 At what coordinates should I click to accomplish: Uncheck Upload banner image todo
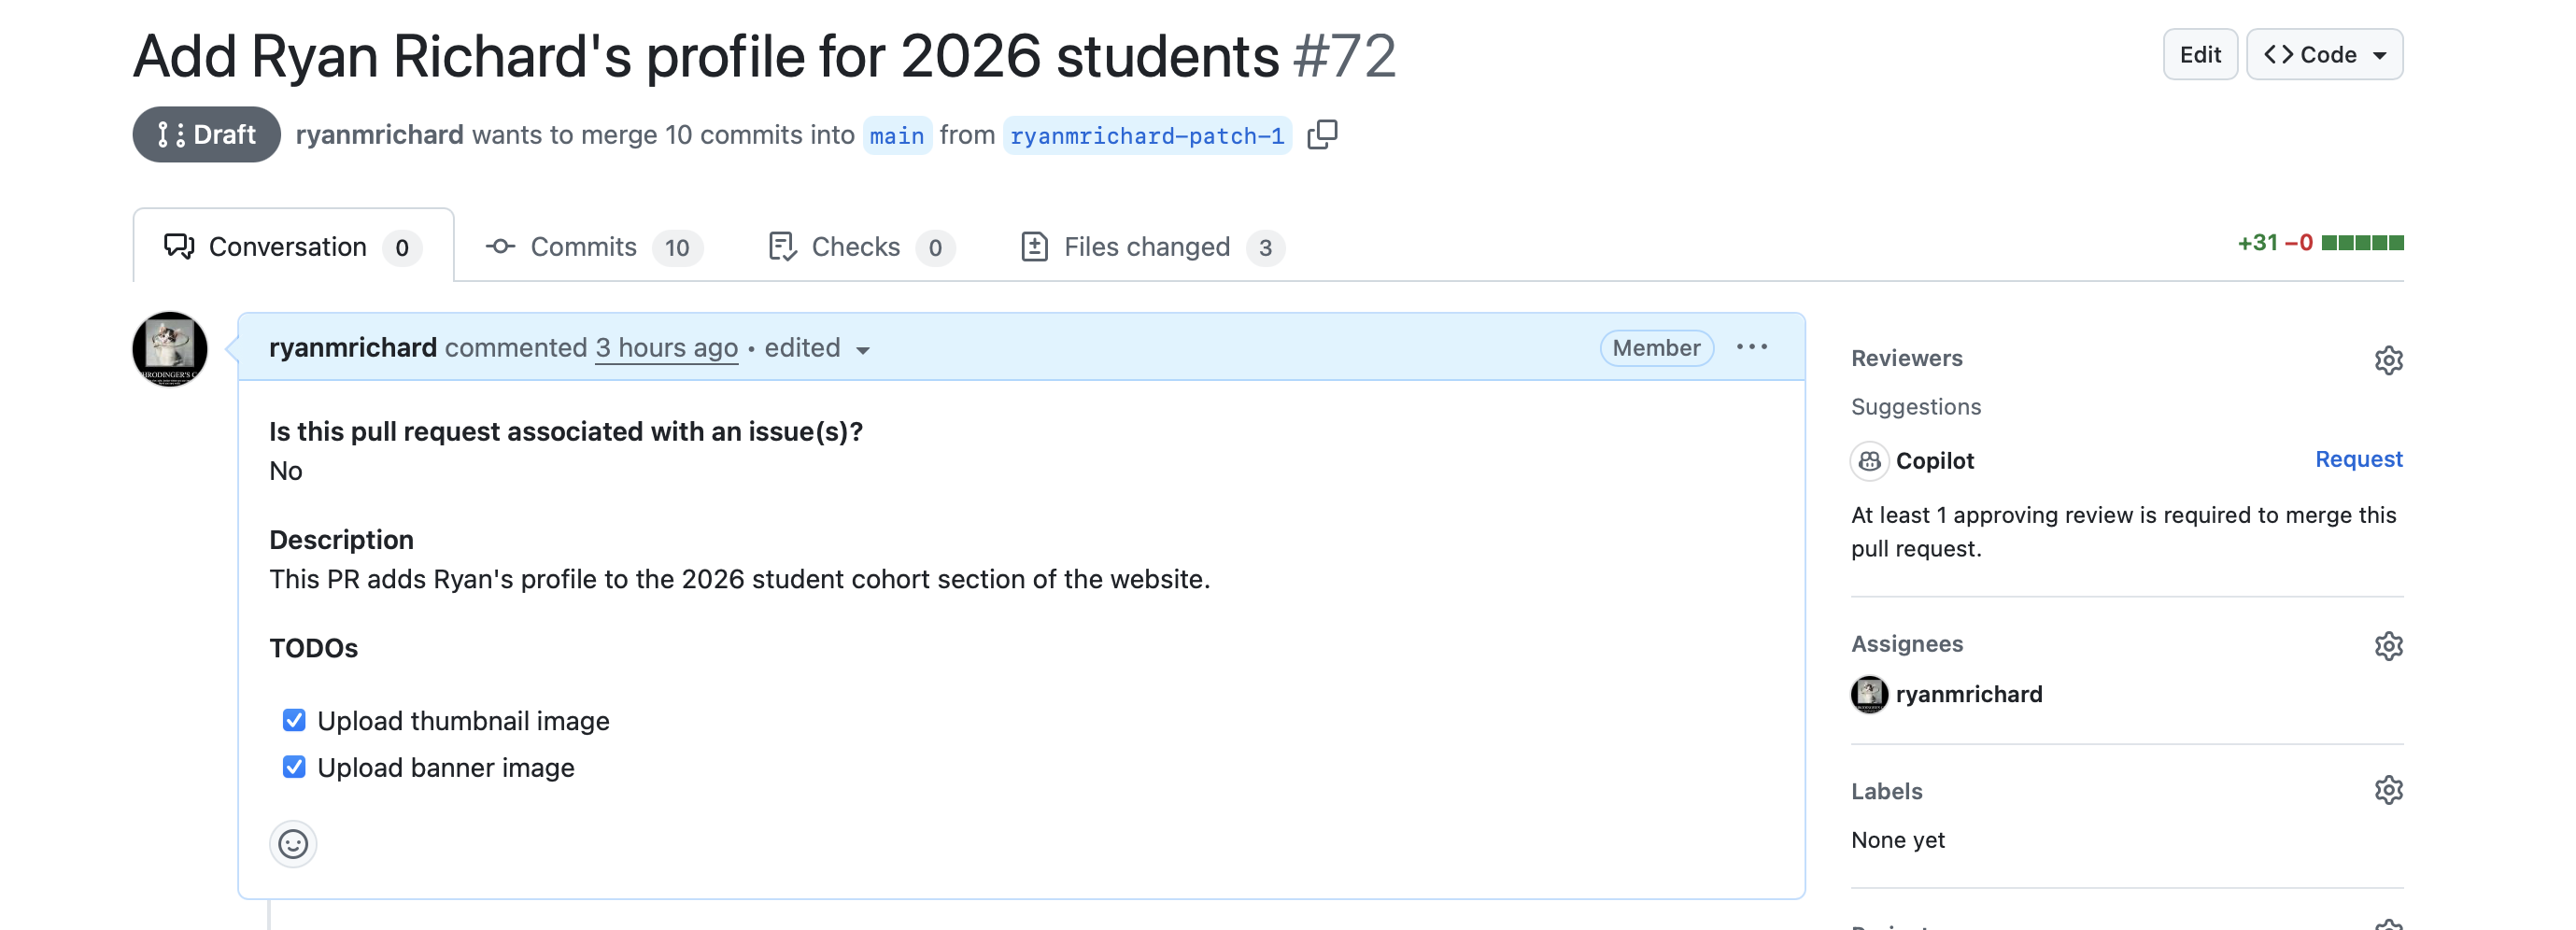click(294, 767)
